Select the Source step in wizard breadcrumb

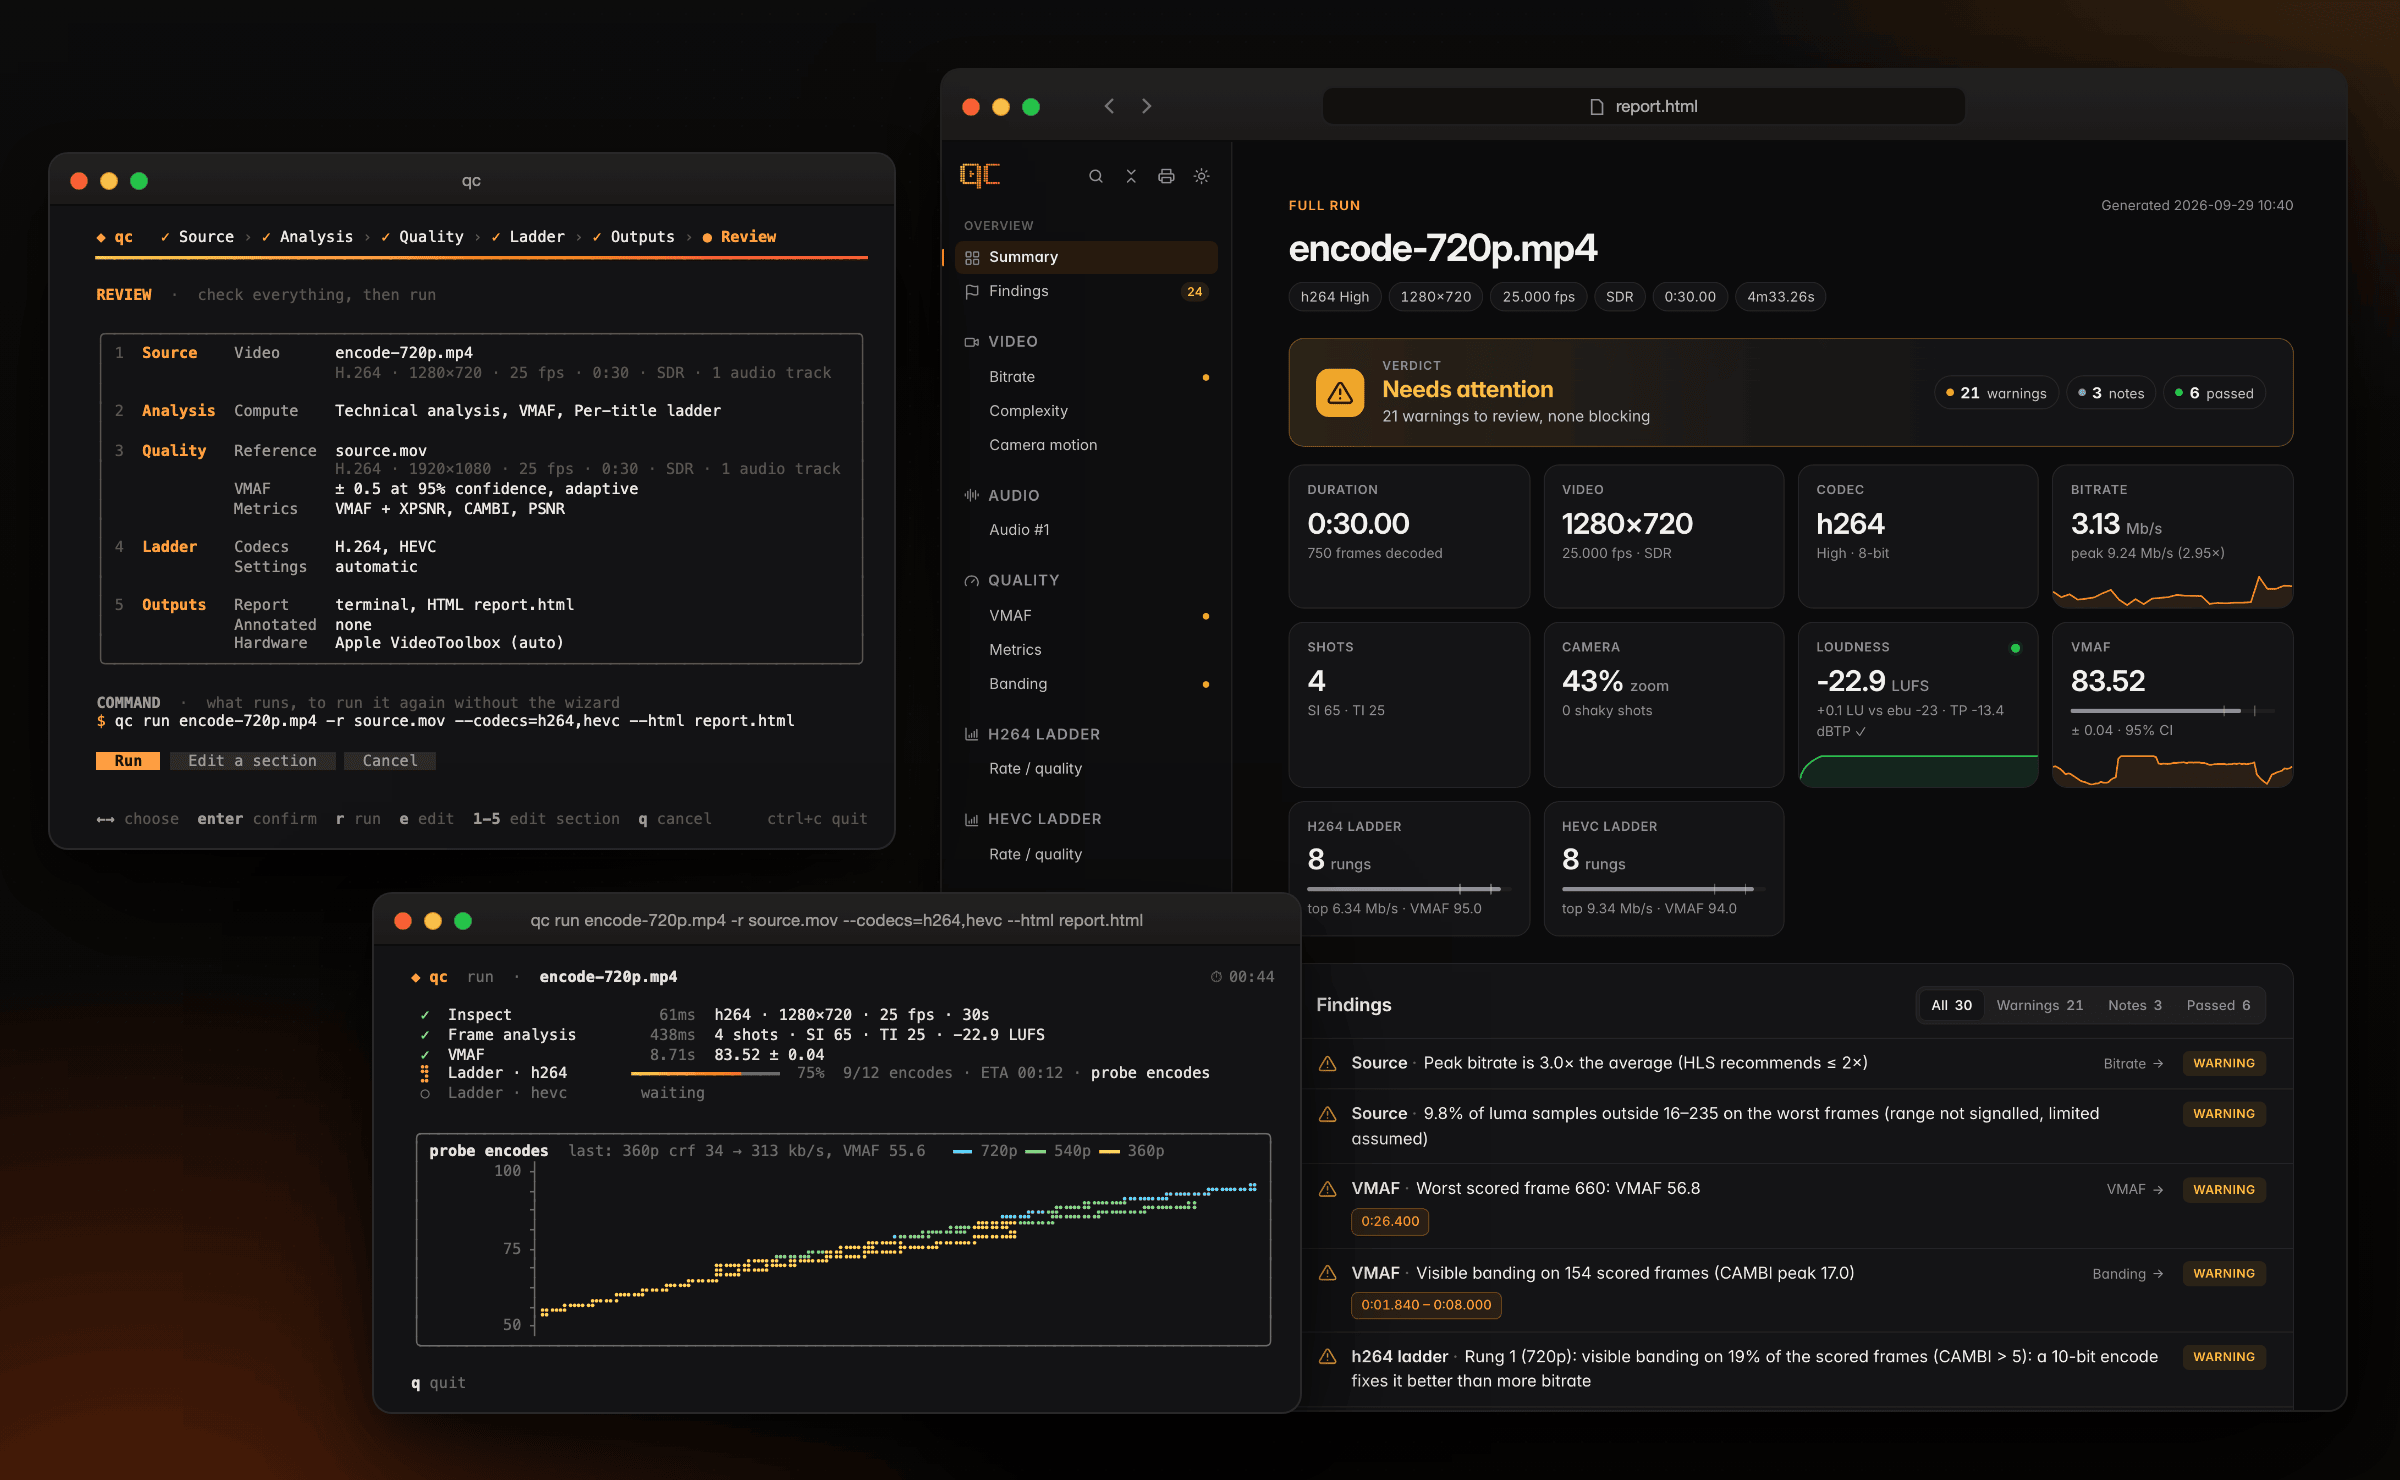coord(197,237)
